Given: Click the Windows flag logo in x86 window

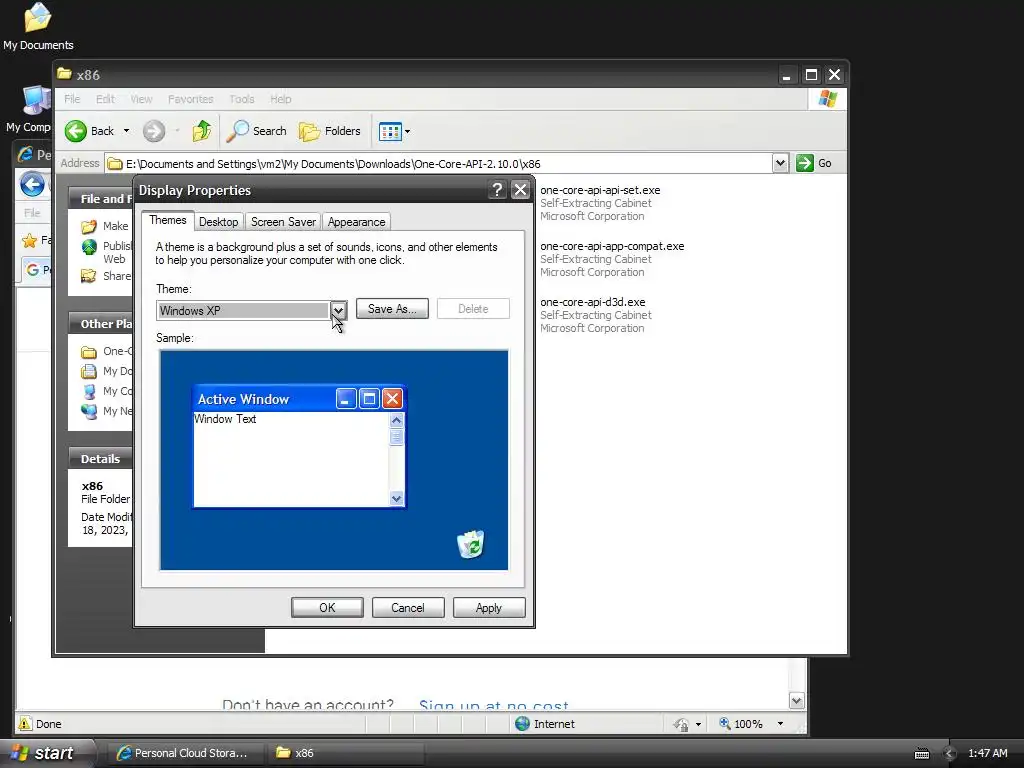Looking at the screenshot, I should click(827, 99).
